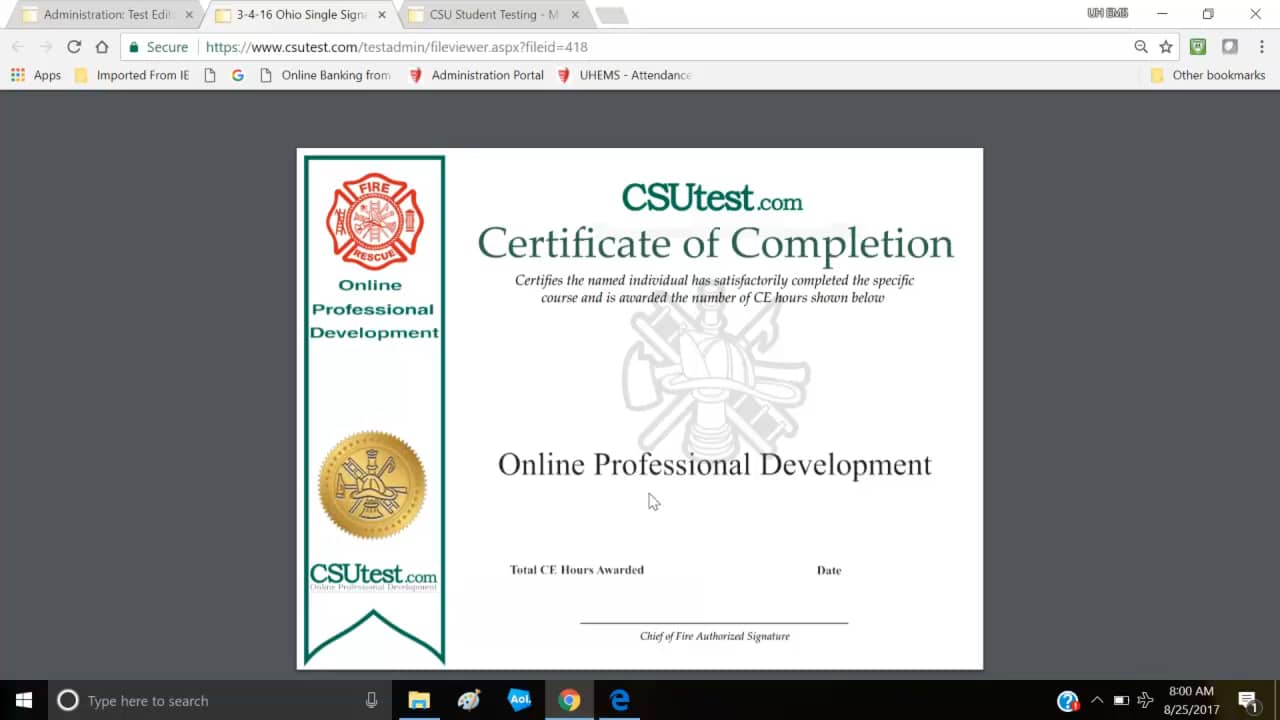Image resolution: width=1280 pixels, height=720 pixels.
Task: Open a new browser tab
Action: point(612,15)
